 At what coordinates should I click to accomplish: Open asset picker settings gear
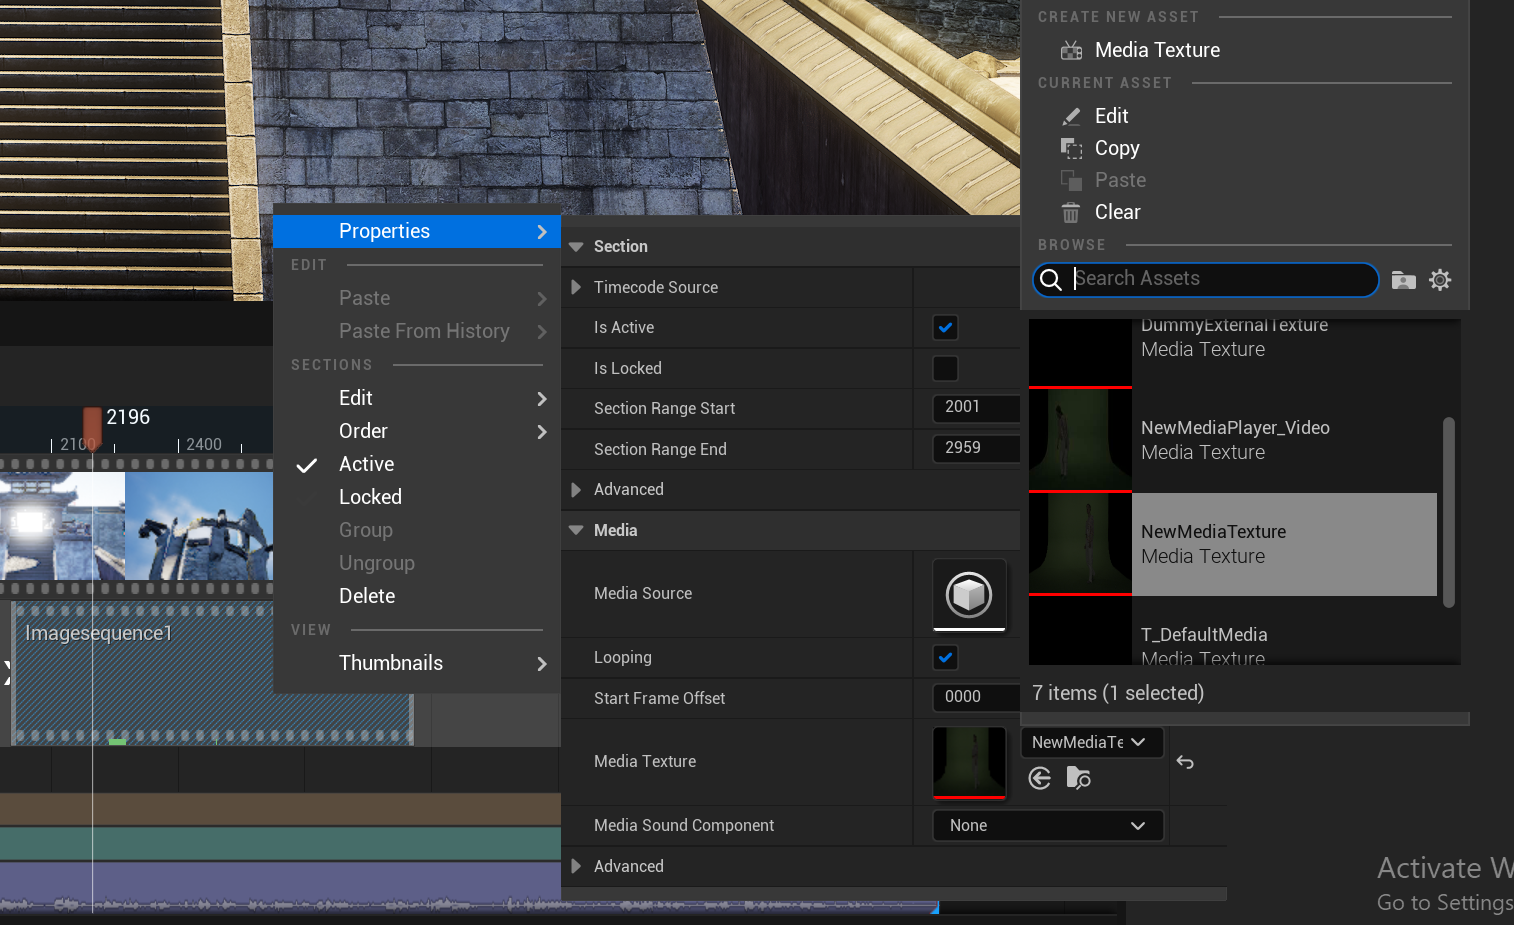pyautogui.click(x=1440, y=280)
